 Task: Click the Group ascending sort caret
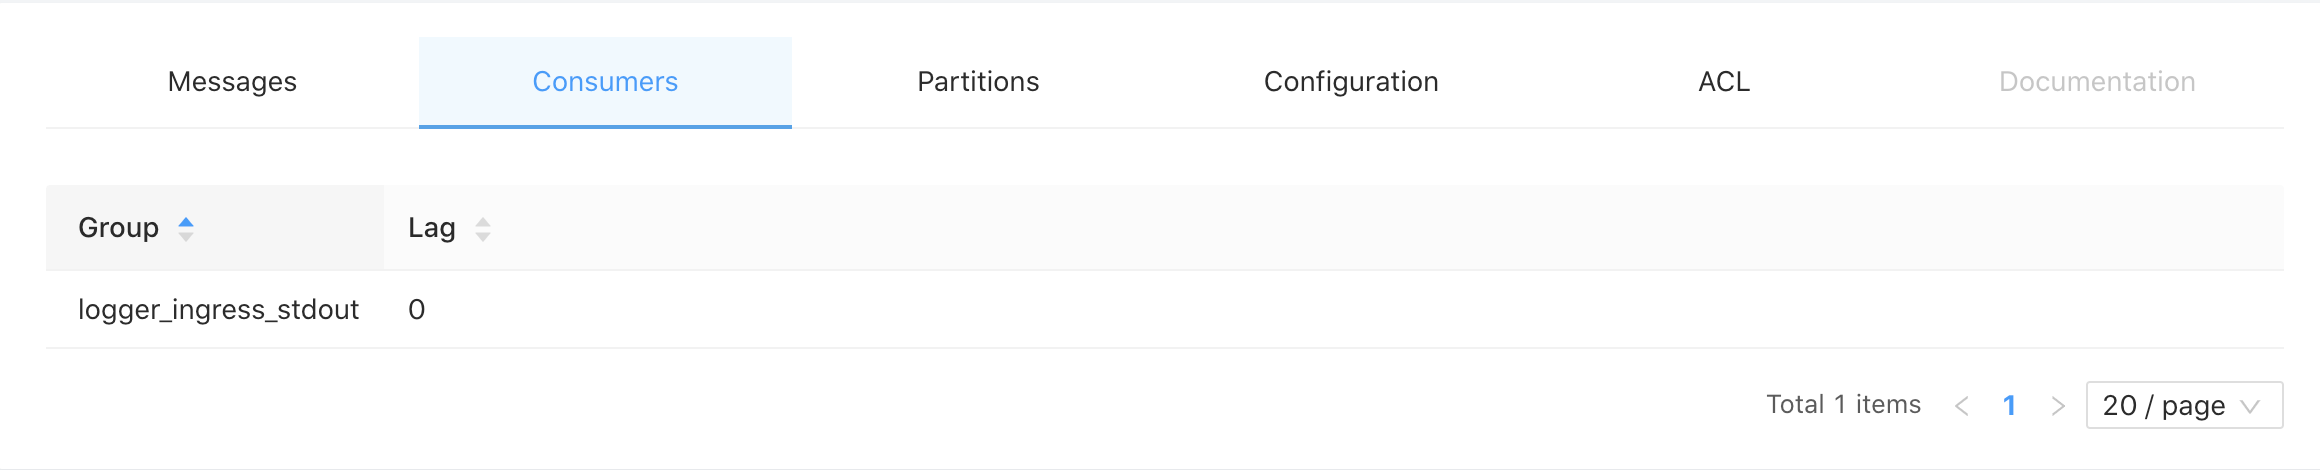click(x=186, y=222)
